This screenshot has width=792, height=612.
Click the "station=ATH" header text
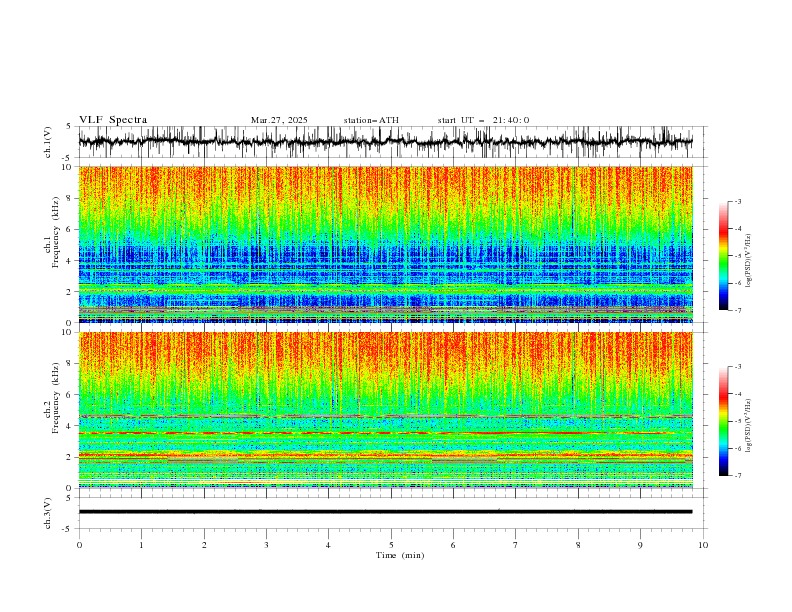[x=371, y=120]
